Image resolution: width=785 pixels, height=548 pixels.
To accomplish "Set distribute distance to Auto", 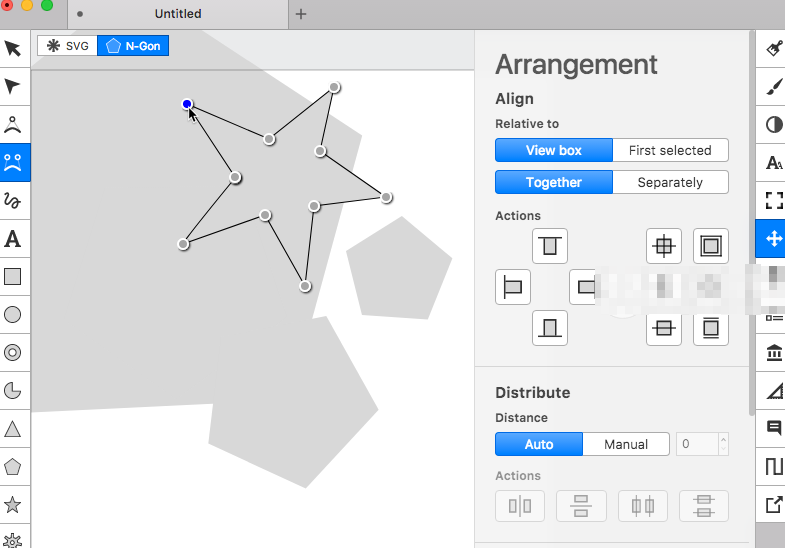I will point(539,444).
